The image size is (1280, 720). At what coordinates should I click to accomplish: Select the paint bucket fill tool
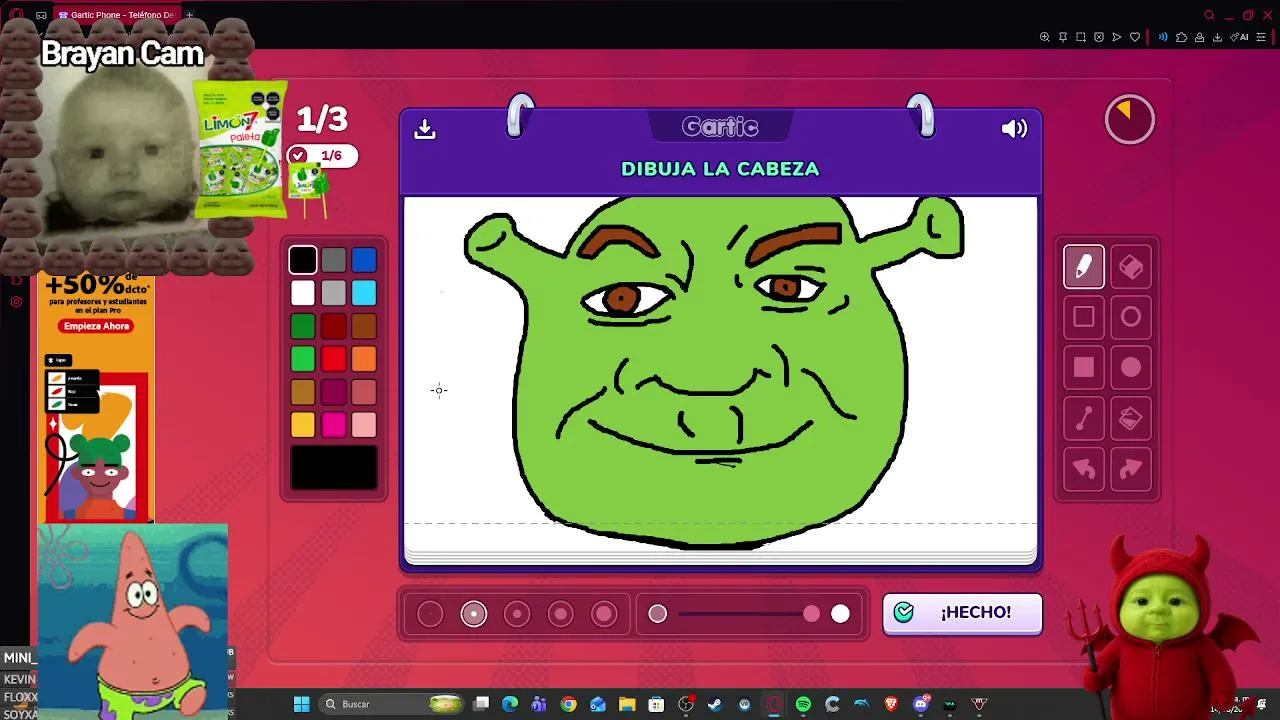click(x=1131, y=419)
